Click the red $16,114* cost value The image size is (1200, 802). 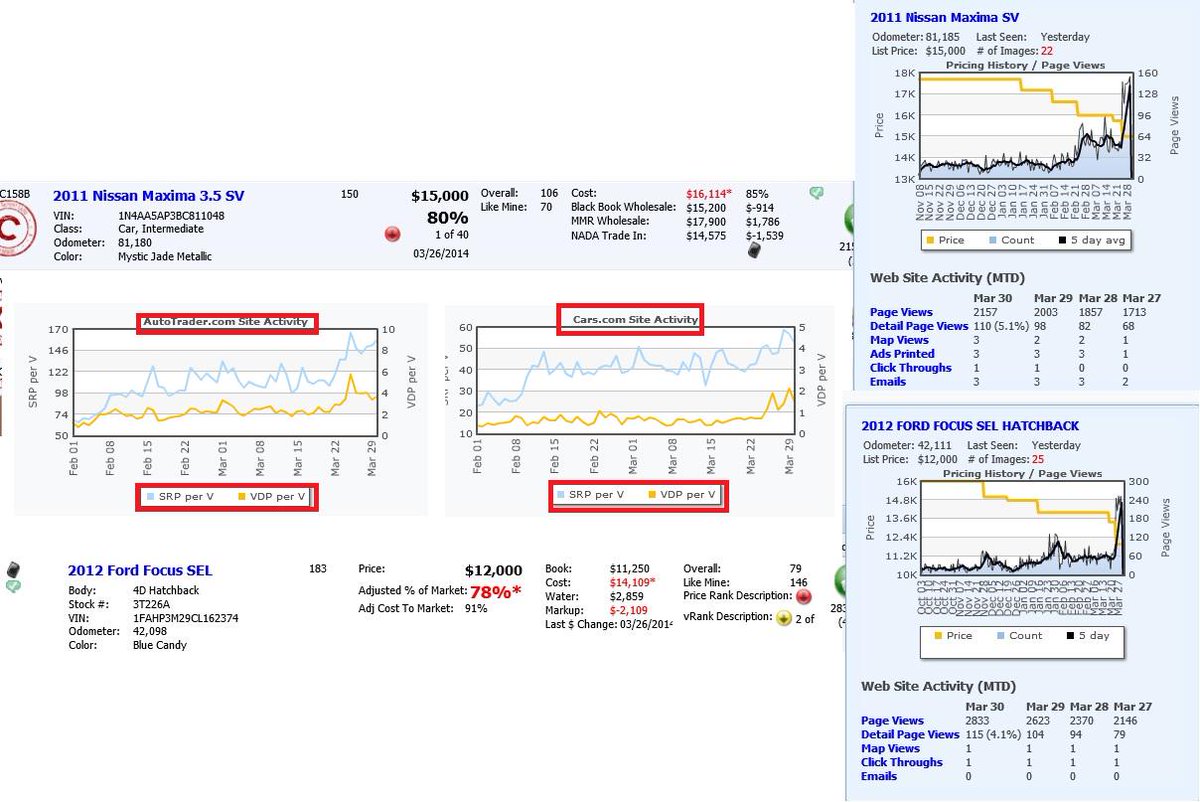tap(711, 193)
